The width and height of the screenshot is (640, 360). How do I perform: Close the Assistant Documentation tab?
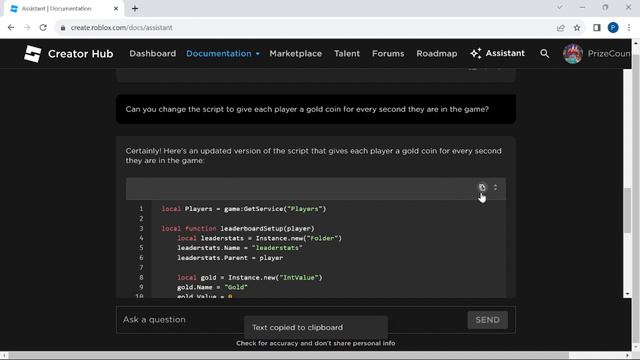(x=116, y=9)
